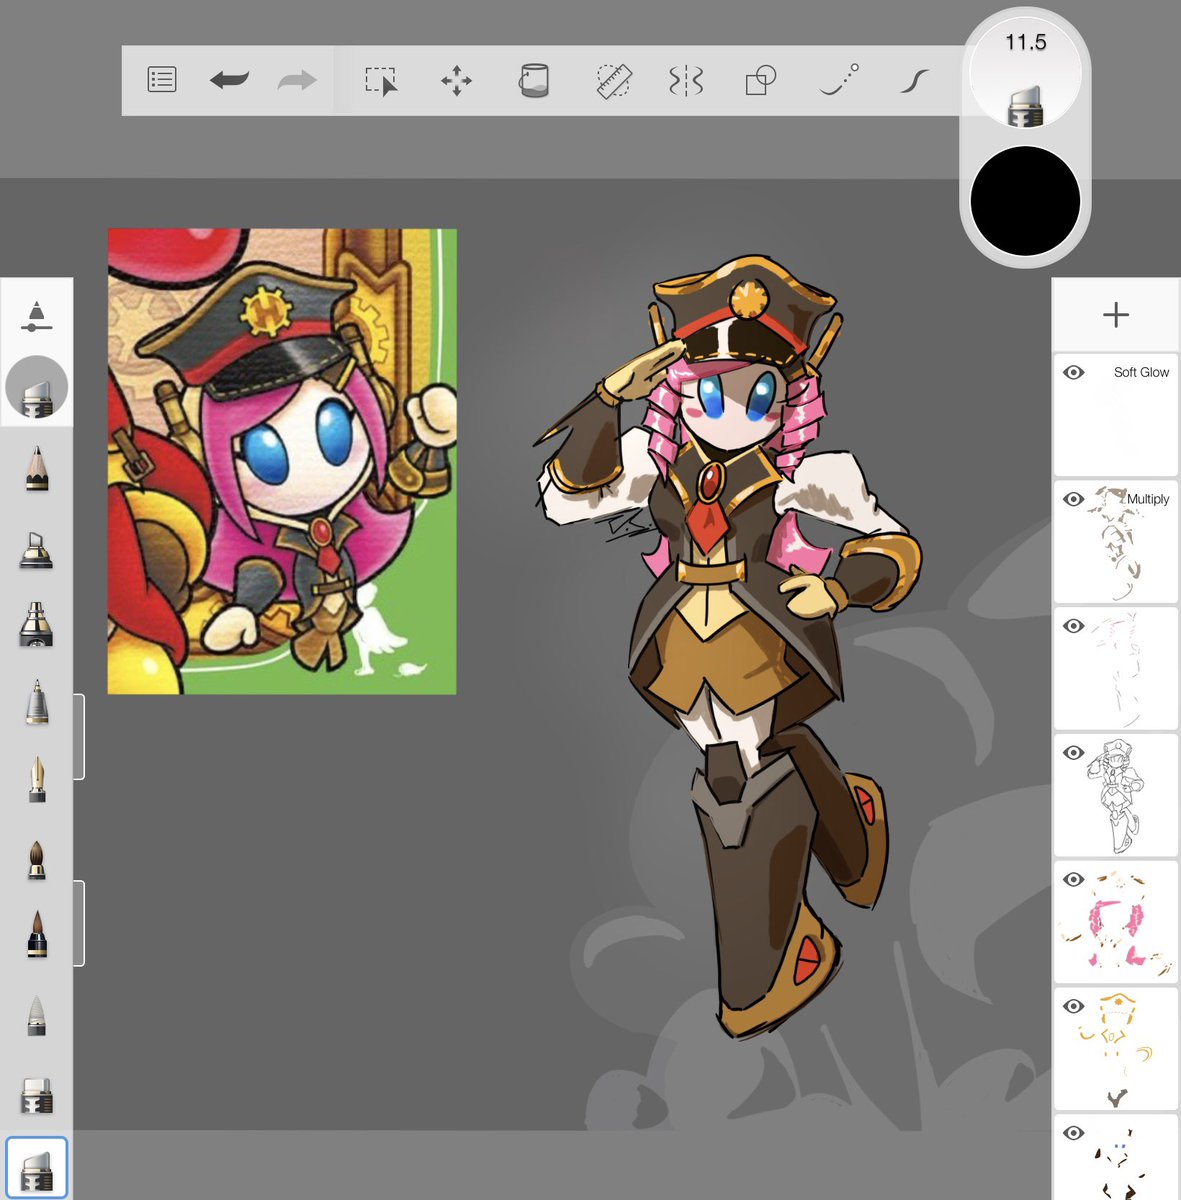Select the Soft Glow layer thumbnail
The image size is (1181, 1200).
(1116, 415)
